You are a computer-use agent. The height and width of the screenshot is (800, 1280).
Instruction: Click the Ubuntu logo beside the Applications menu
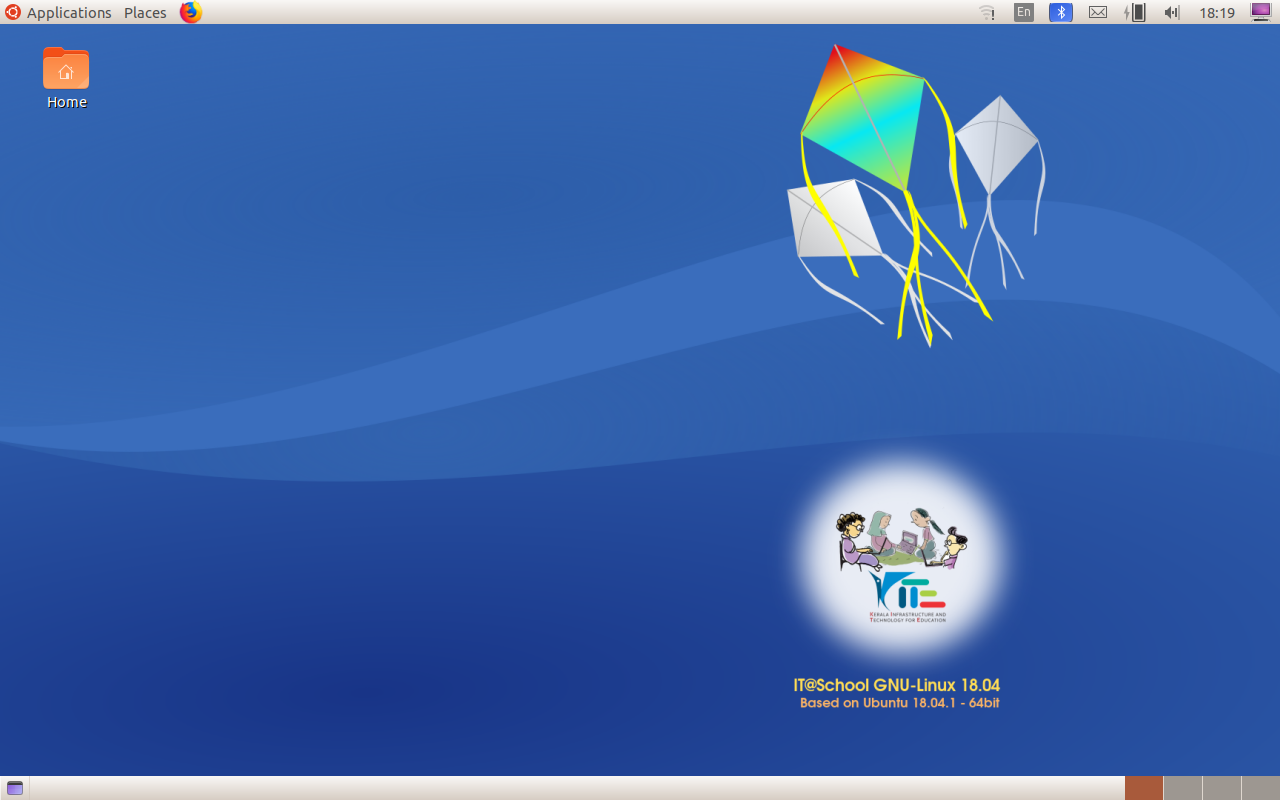pyautogui.click(x=11, y=12)
